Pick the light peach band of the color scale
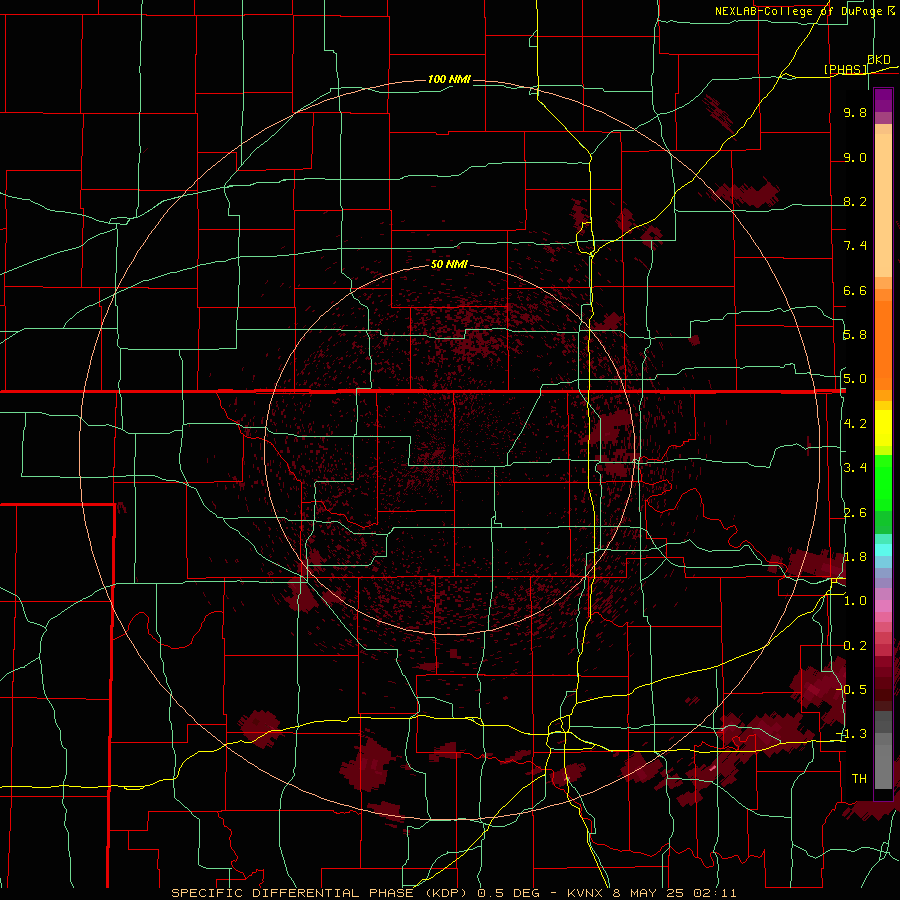Viewport: 900px width, 900px height. [x=883, y=207]
